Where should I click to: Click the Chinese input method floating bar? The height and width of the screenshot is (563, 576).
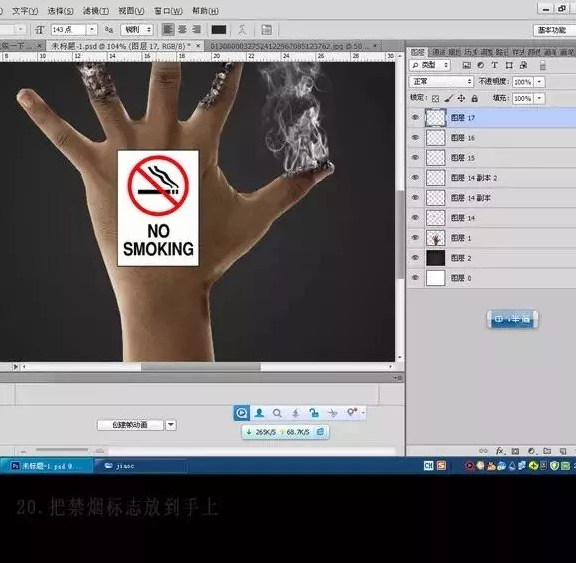tap(512, 319)
